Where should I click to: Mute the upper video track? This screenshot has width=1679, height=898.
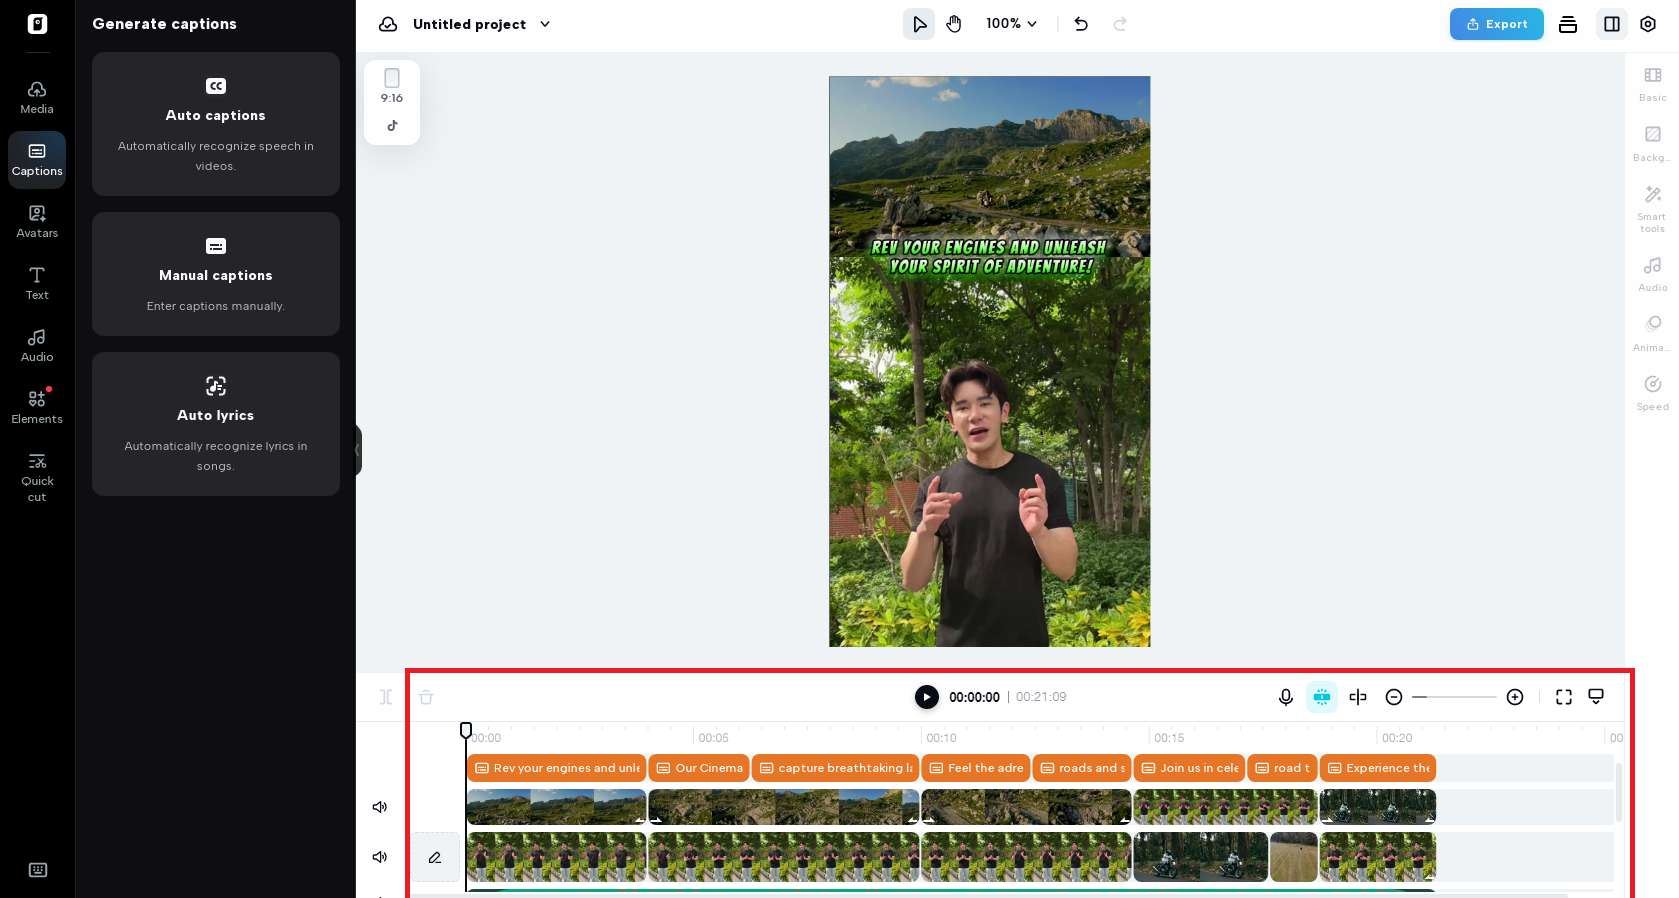(380, 807)
